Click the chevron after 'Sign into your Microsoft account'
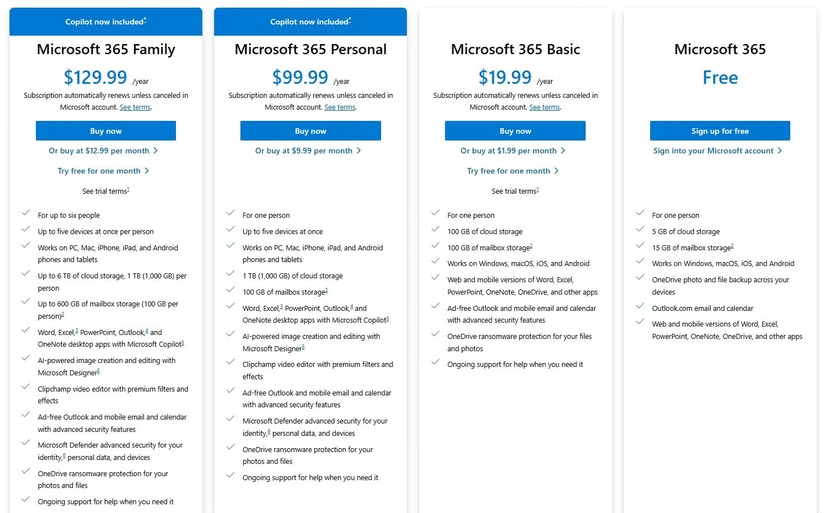 tap(780, 151)
